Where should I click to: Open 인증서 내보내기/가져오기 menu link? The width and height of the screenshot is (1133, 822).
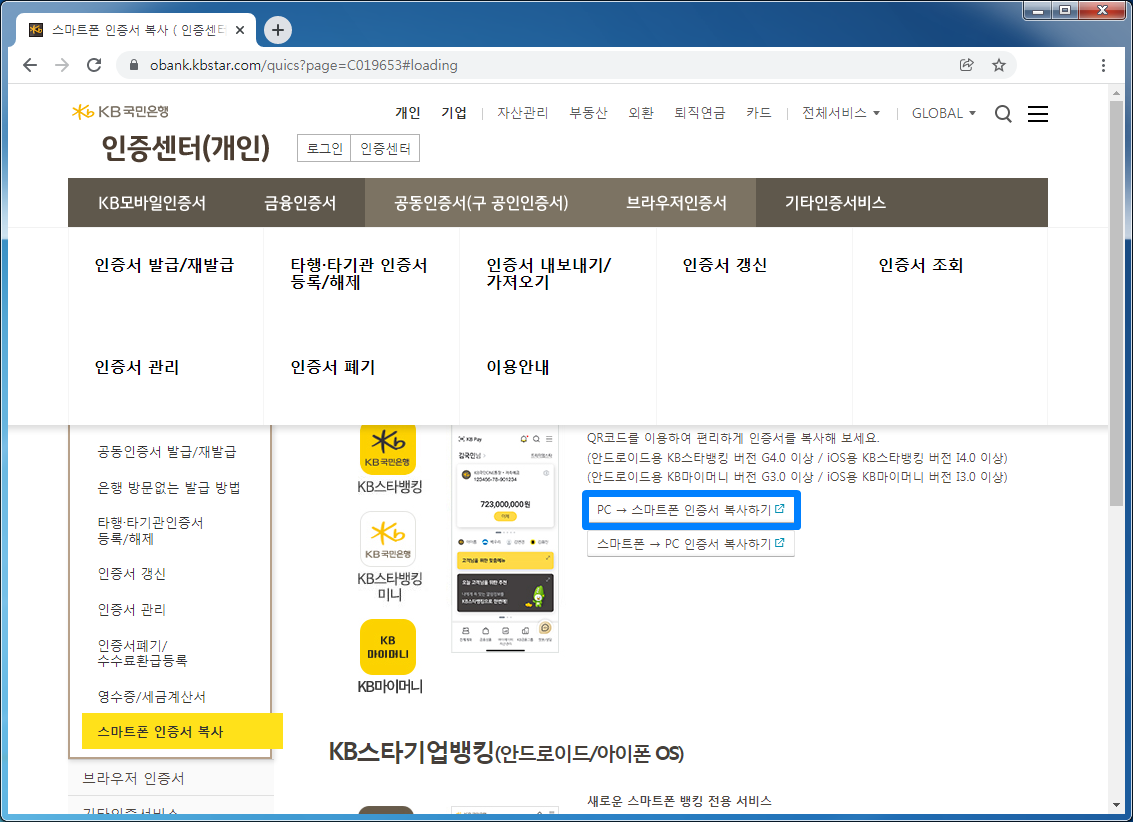(548, 274)
